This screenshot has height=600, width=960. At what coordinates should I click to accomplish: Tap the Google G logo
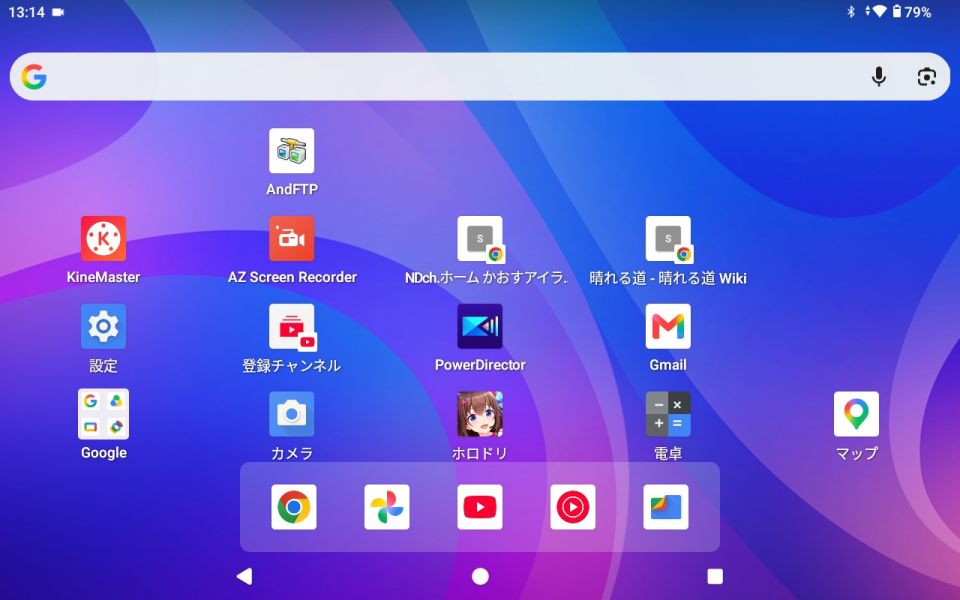point(34,77)
